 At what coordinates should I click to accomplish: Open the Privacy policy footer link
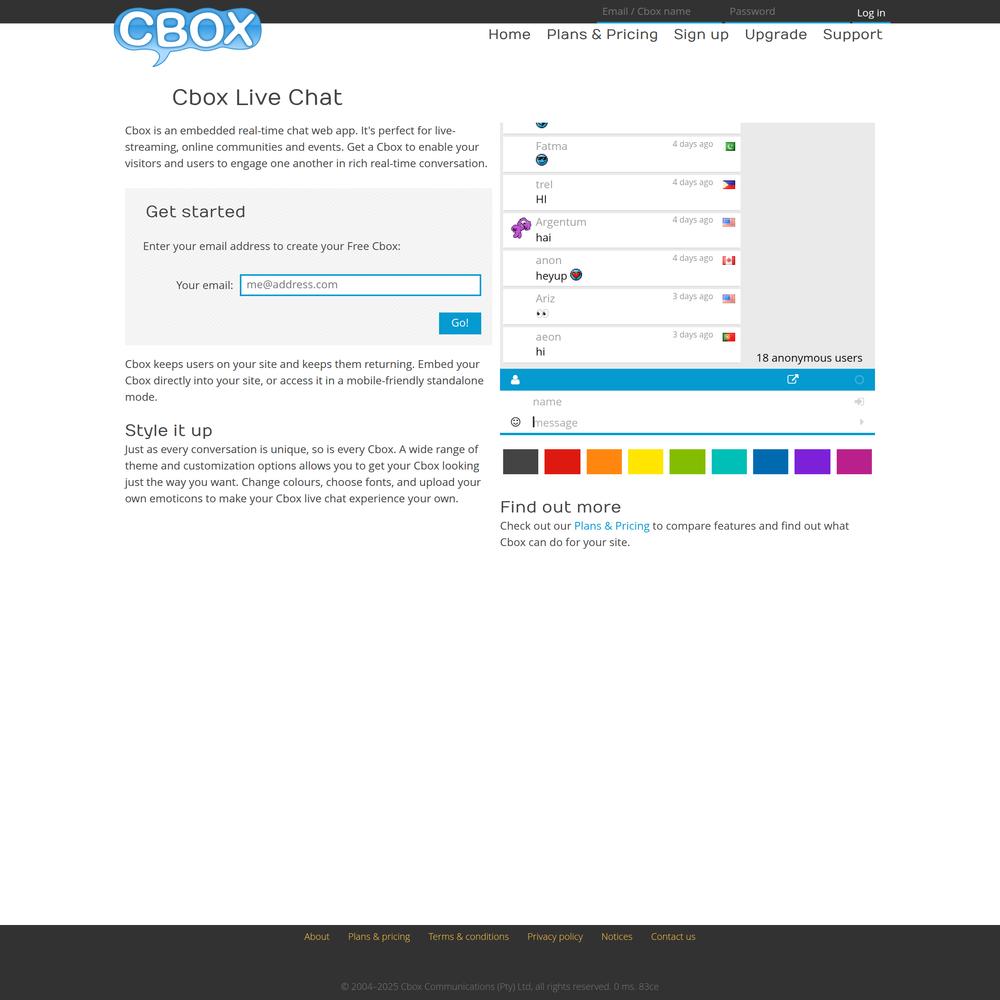[555, 937]
